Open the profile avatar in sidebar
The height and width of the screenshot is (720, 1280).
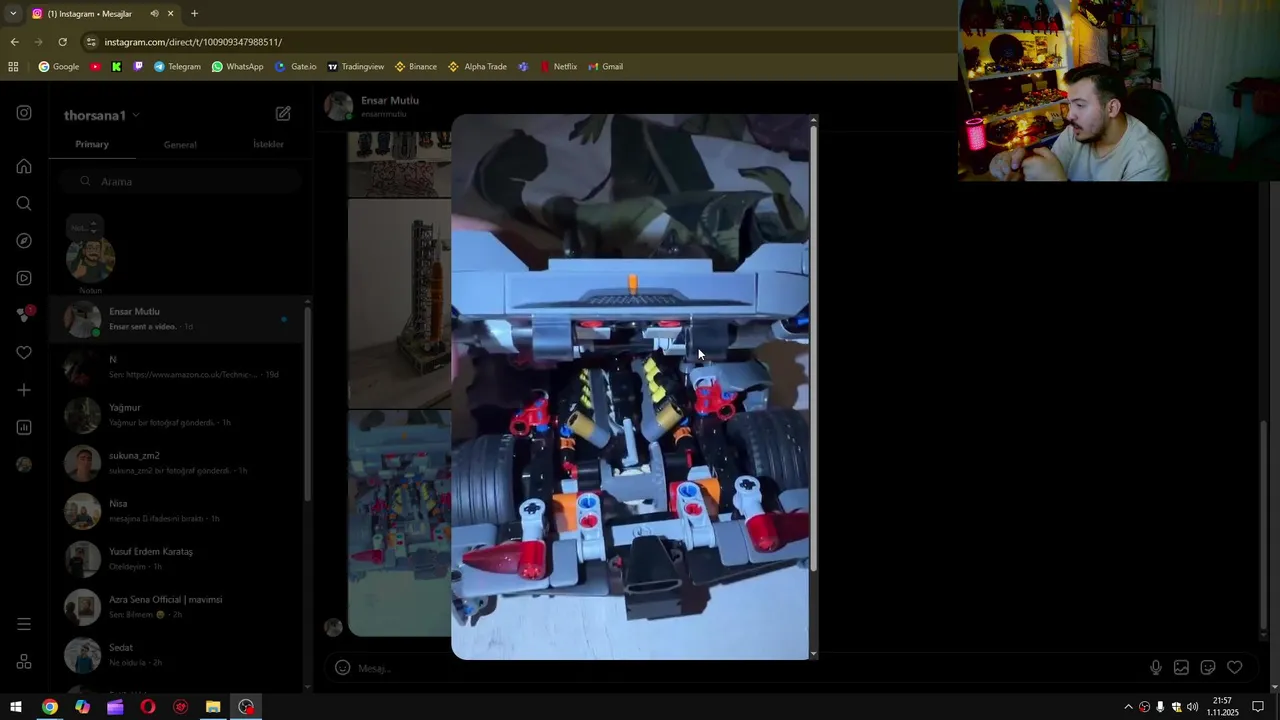24,464
